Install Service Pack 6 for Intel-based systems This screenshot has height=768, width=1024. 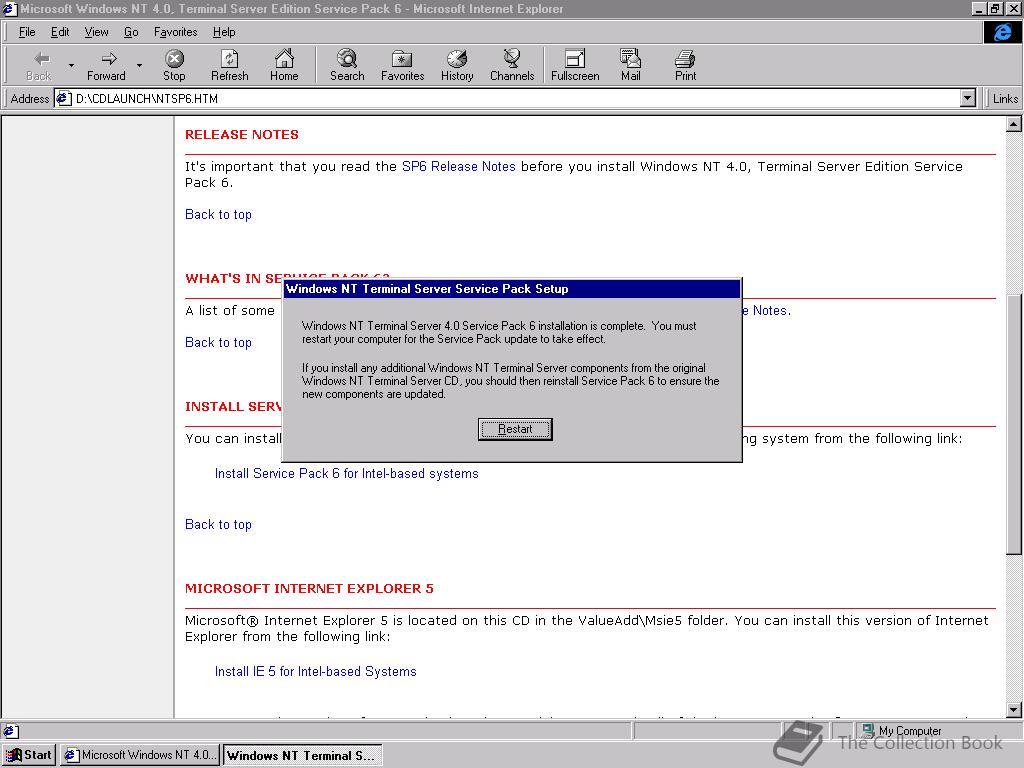[x=346, y=473]
